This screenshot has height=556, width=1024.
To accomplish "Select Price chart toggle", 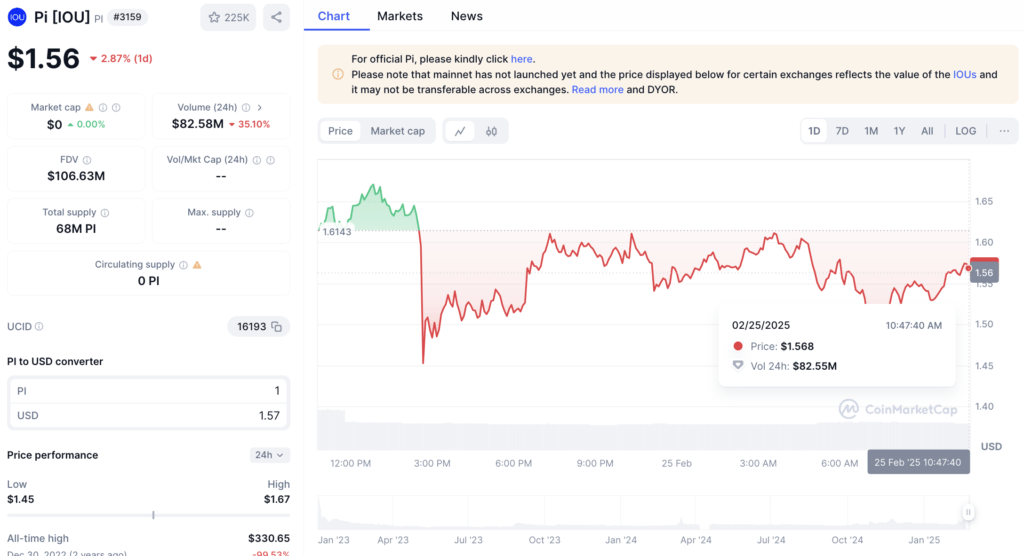I will click(x=340, y=131).
